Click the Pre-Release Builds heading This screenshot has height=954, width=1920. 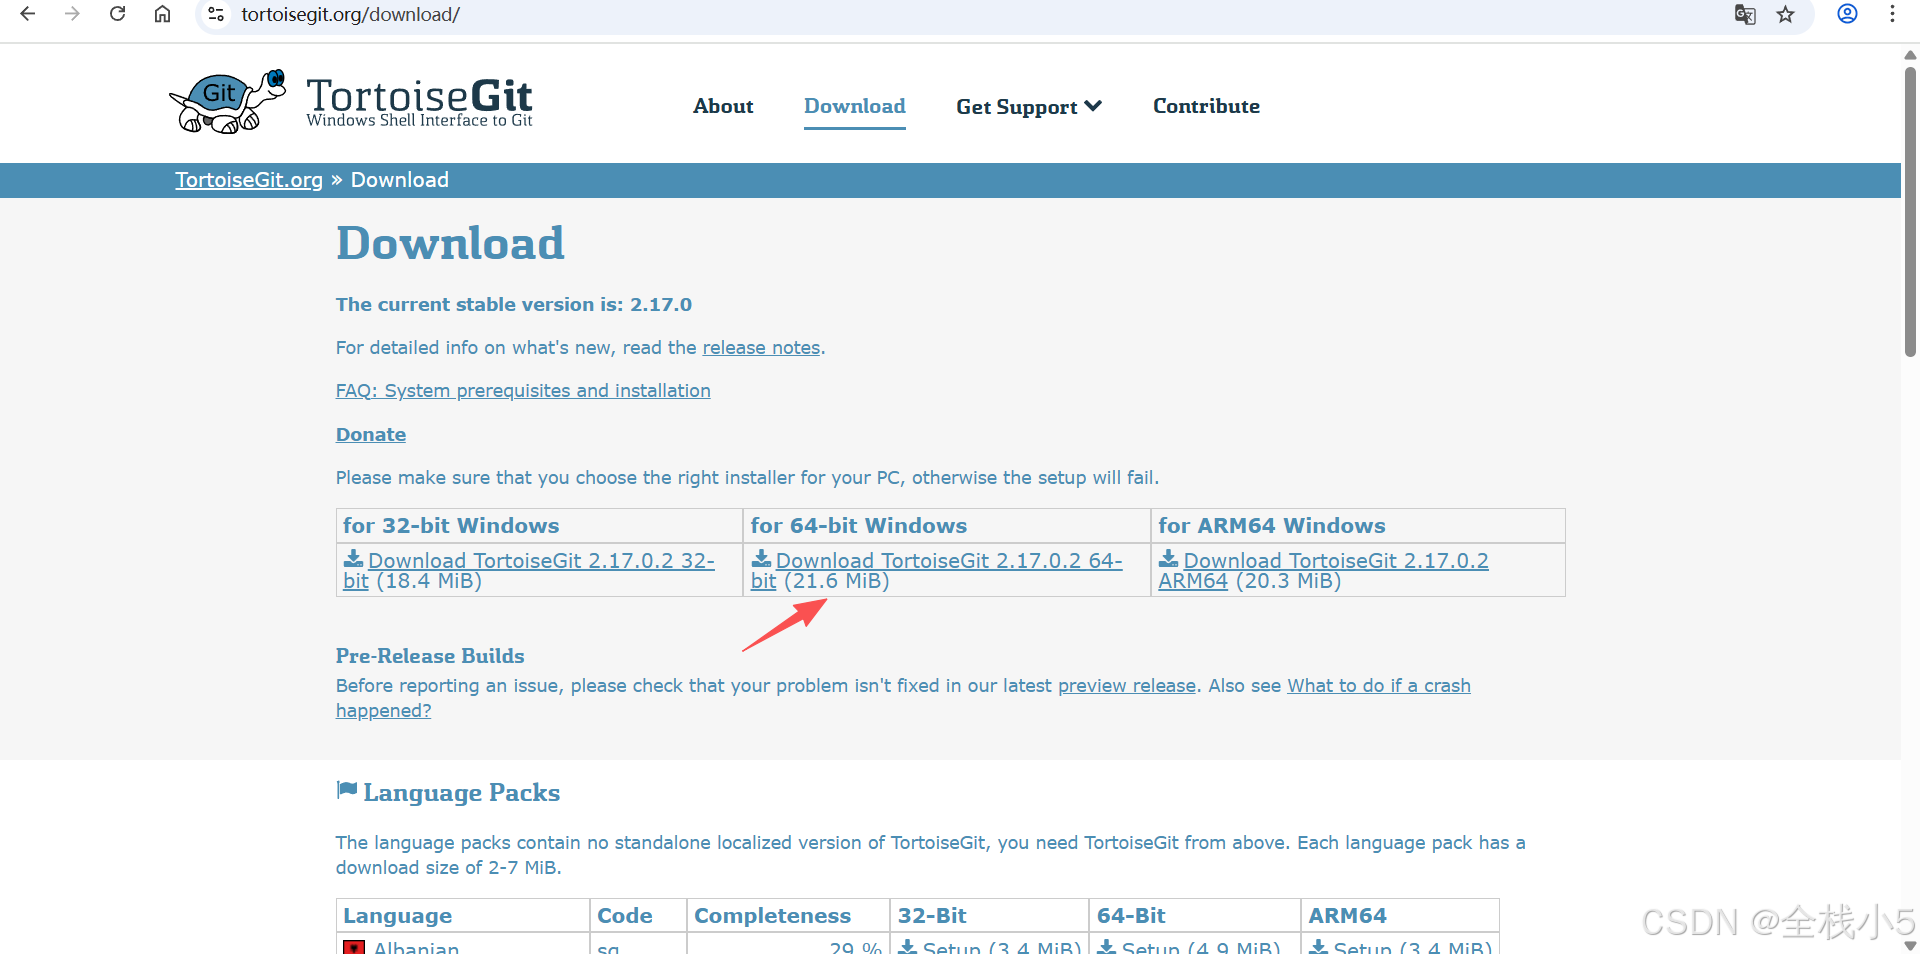pos(430,656)
